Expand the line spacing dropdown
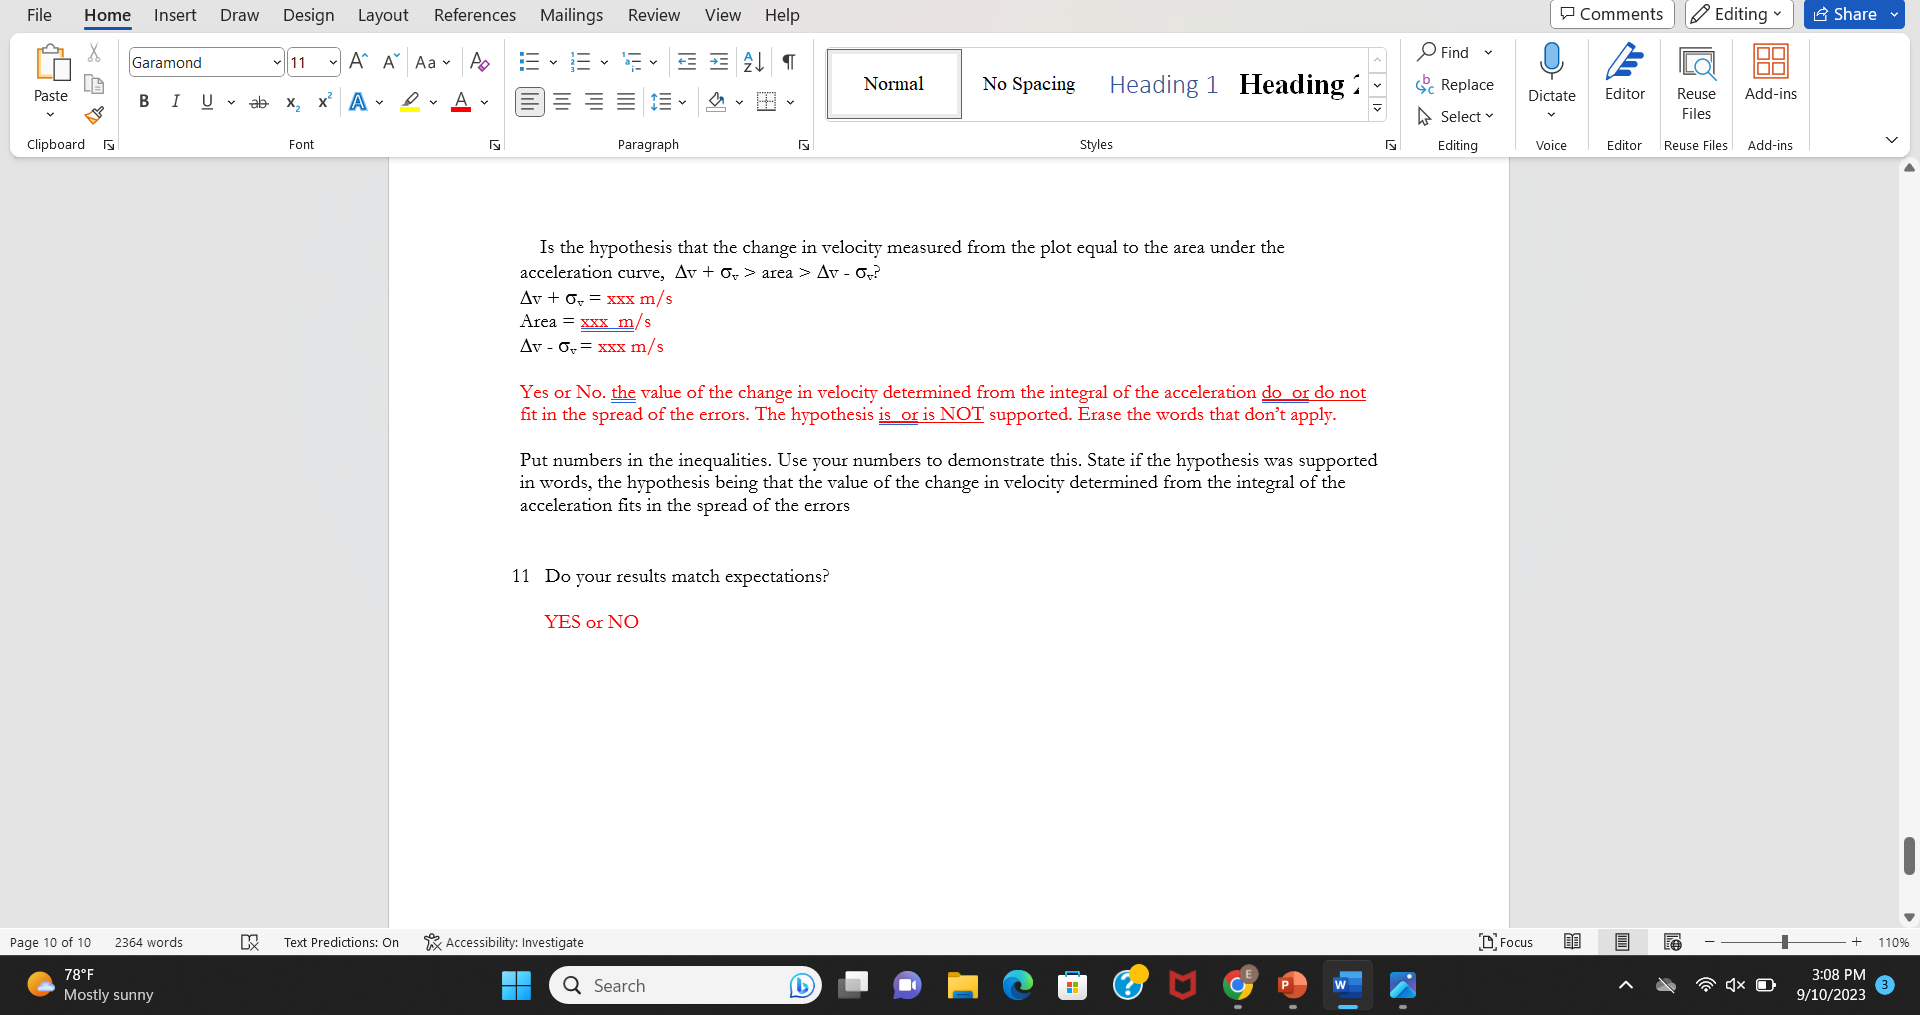 pyautogui.click(x=682, y=101)
